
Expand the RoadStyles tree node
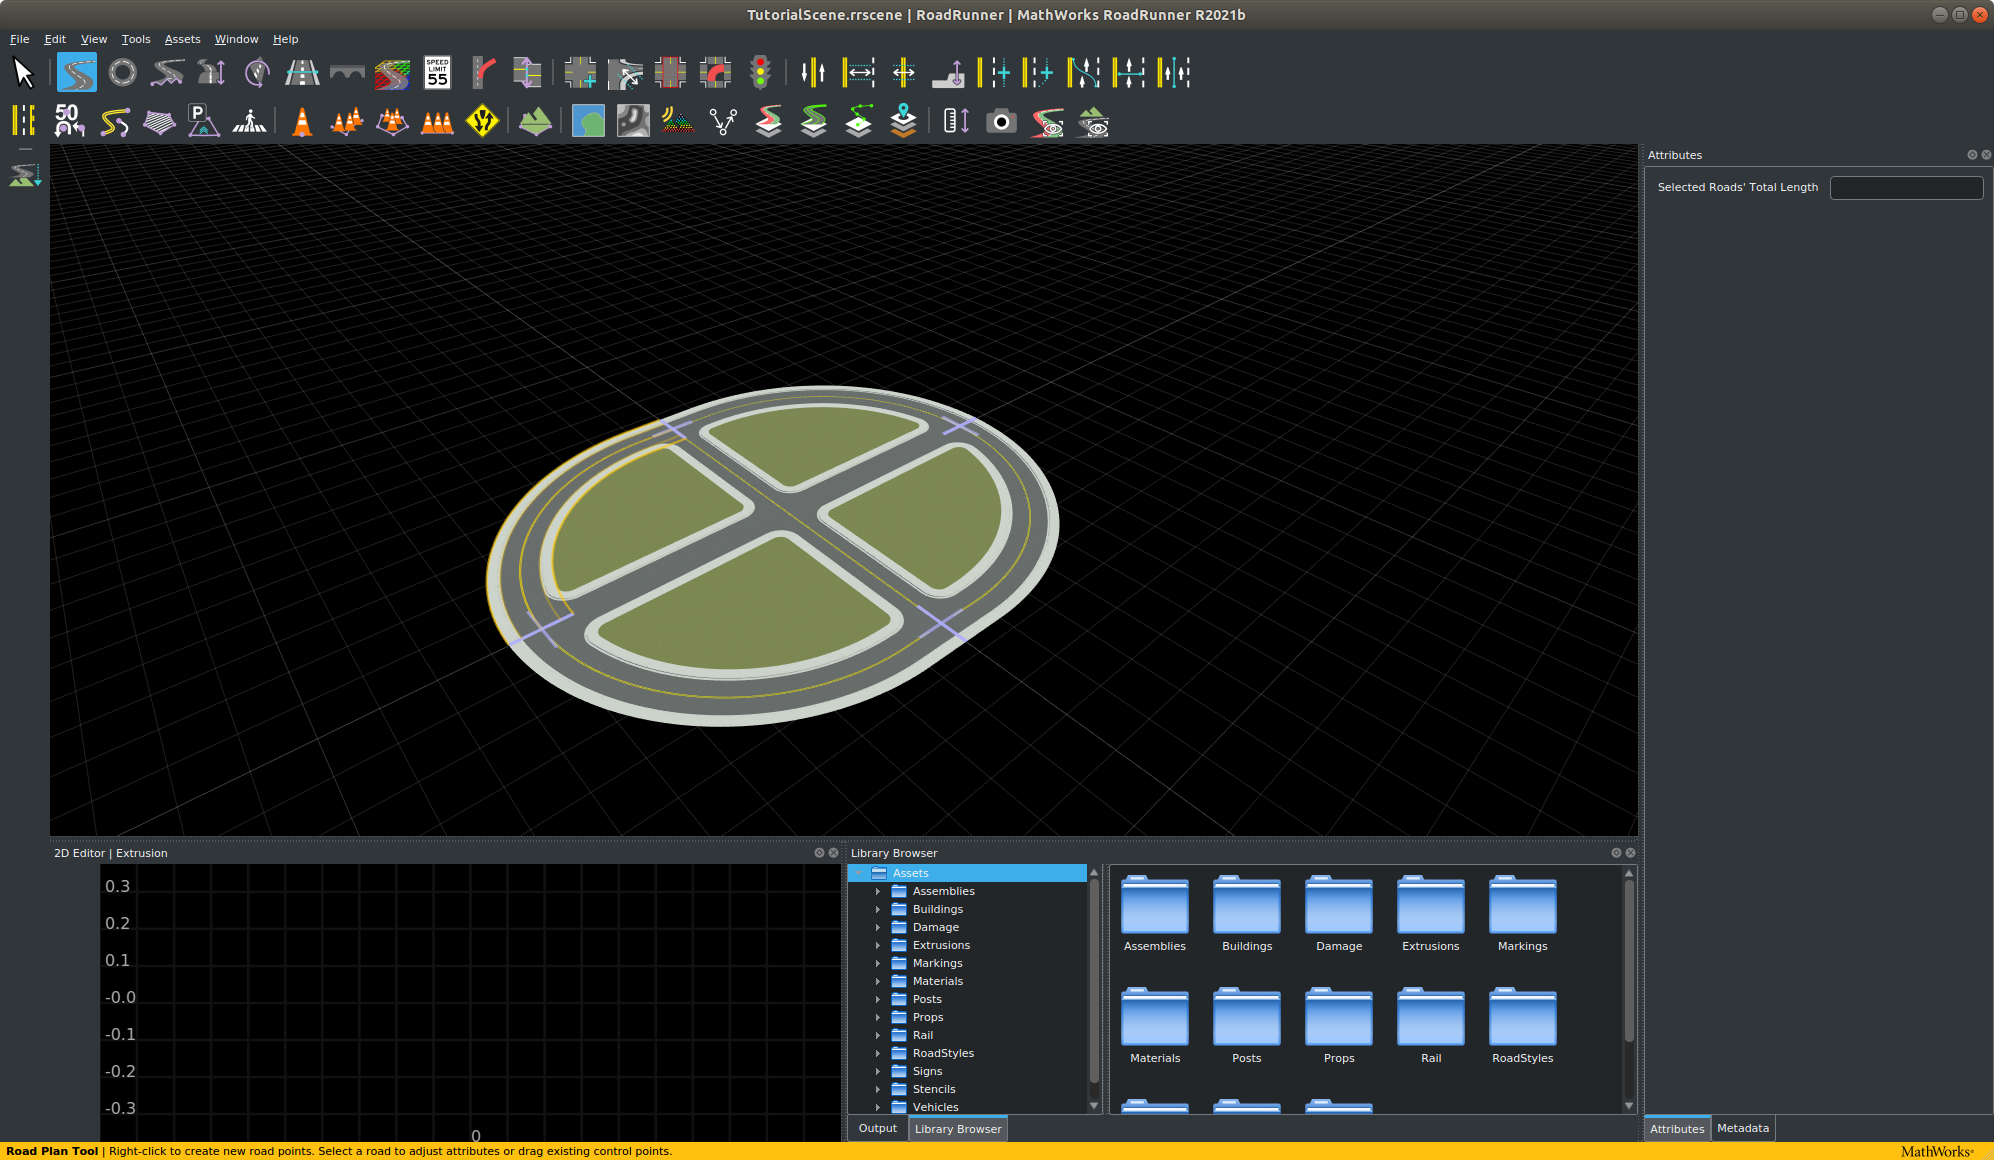[878, 1053]
